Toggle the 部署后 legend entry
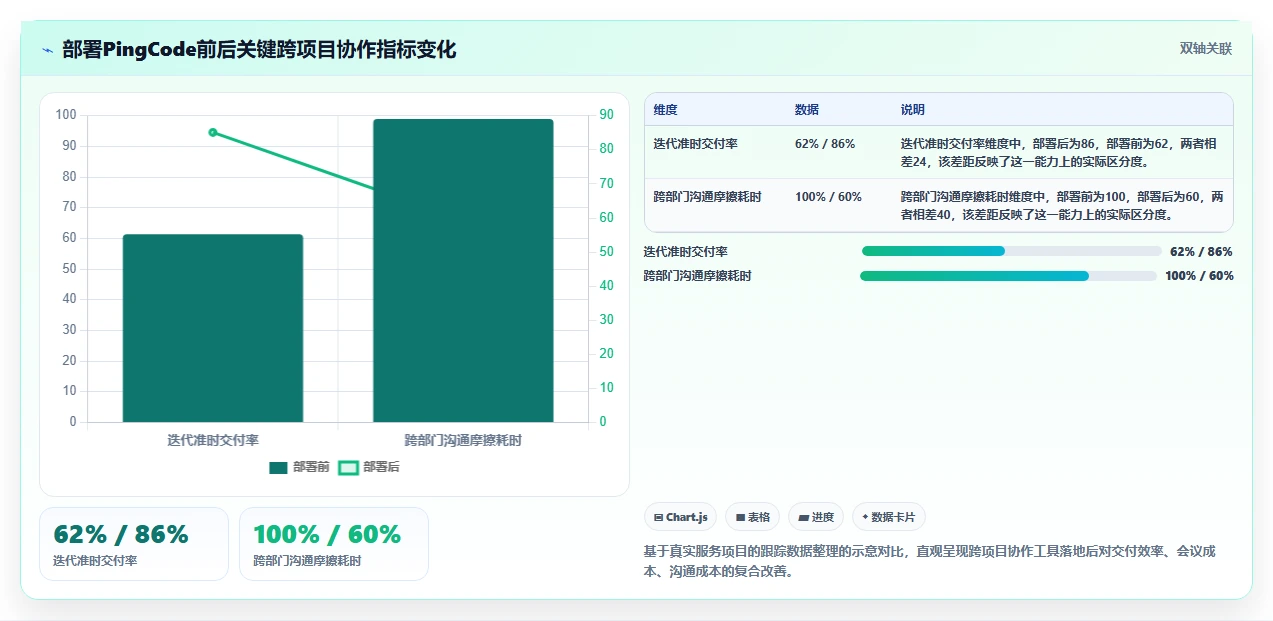This screenshot has width=1273, height=621. click(369, 467)
